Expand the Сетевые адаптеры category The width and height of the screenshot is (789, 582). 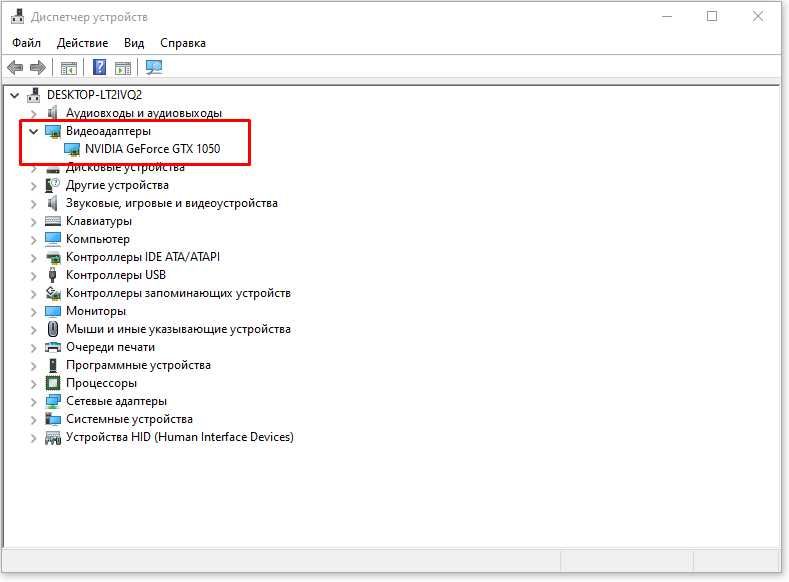pyautogui.click(x=33, y=402)
